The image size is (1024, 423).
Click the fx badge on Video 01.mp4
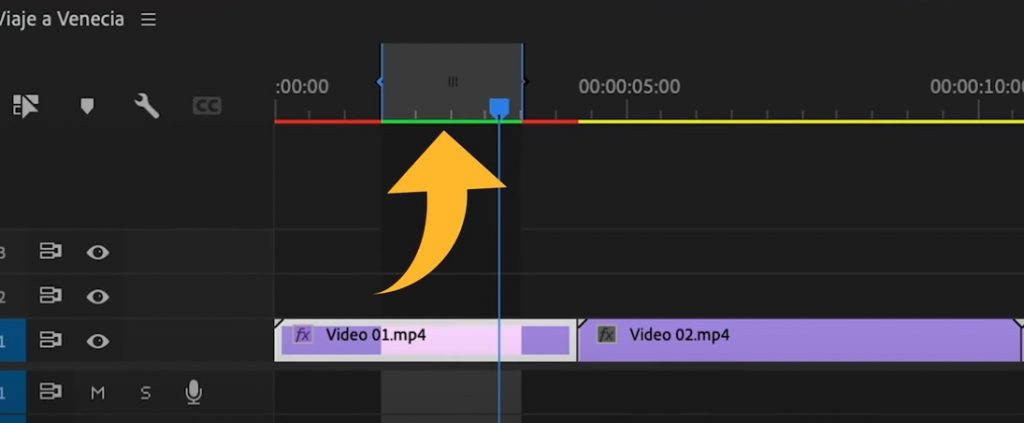tap(302, 335)
